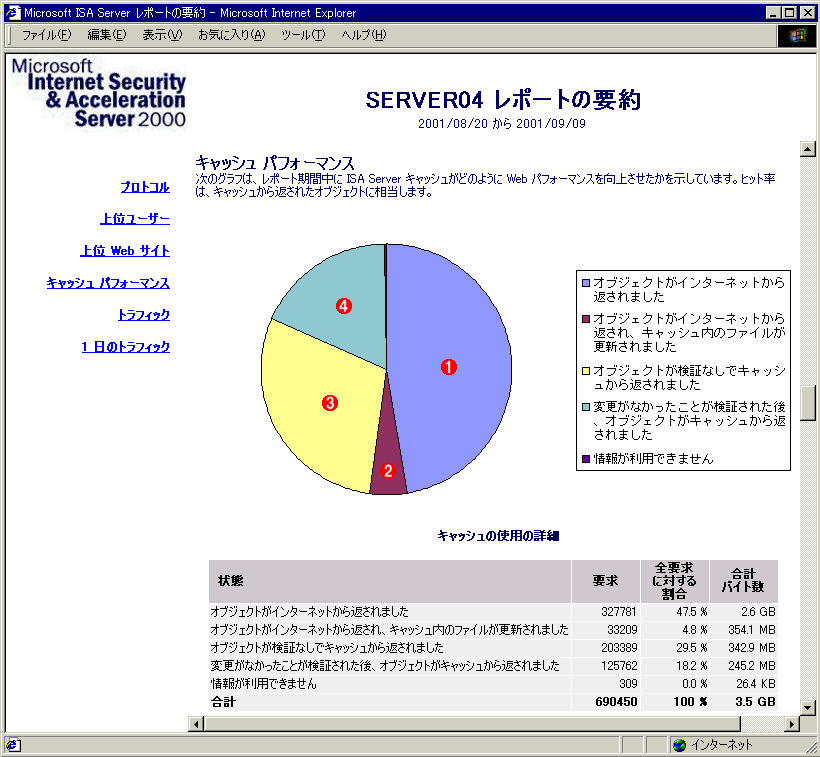Click the teal legend swatch for 変更がなかったこと
820x757 pixels.
tap(586, 407)
